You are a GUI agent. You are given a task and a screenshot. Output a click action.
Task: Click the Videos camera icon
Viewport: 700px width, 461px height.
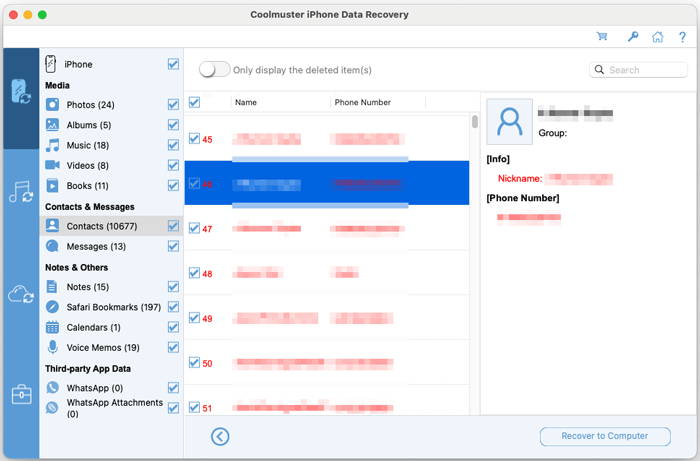click(x=52, y=165)
